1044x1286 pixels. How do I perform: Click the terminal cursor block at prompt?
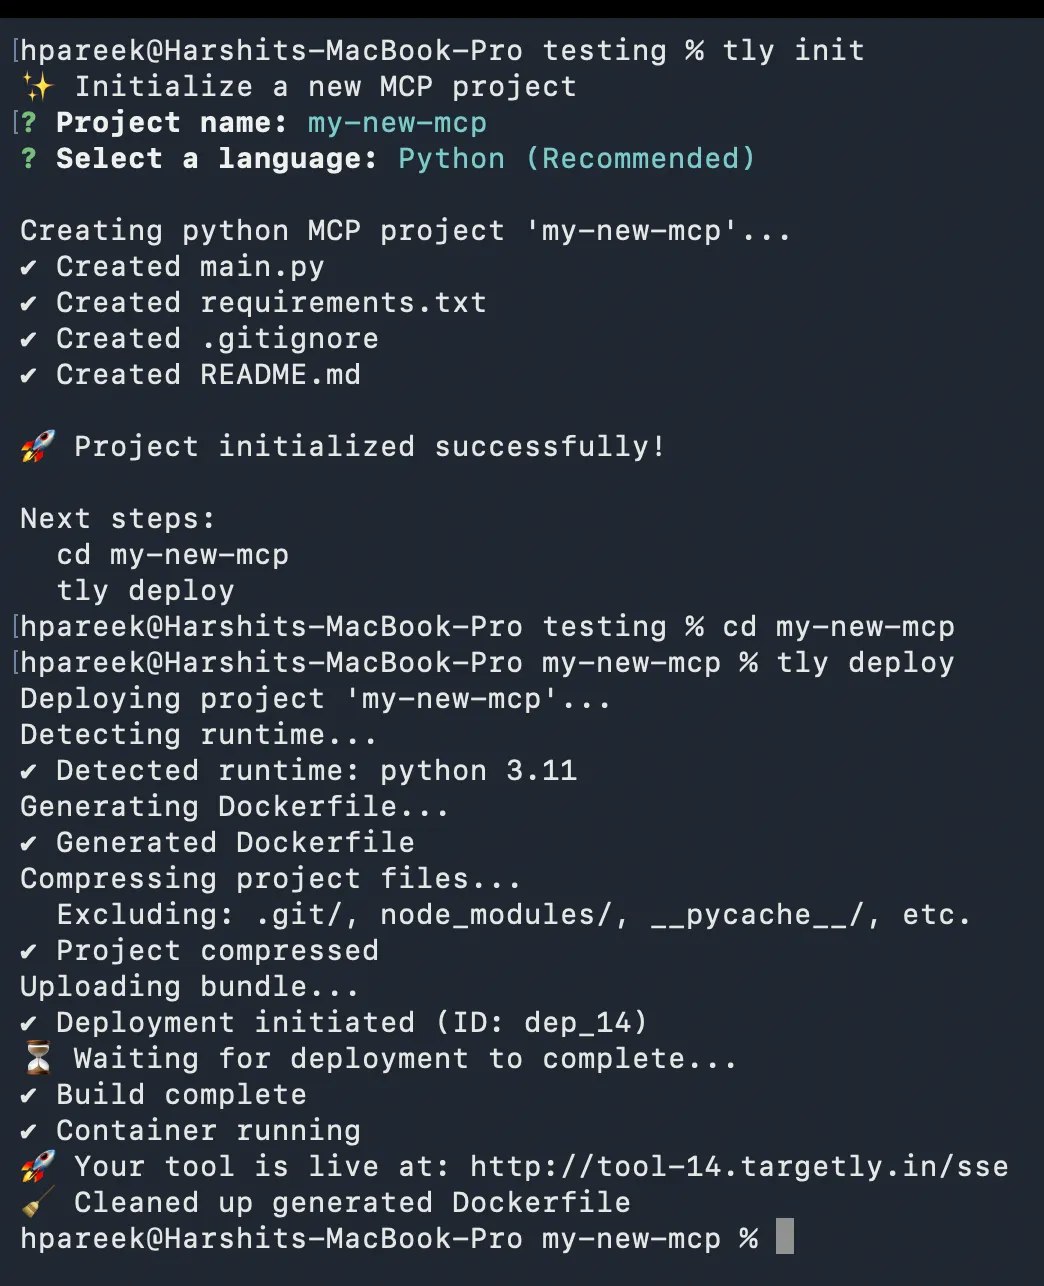tap(785, 1237)
